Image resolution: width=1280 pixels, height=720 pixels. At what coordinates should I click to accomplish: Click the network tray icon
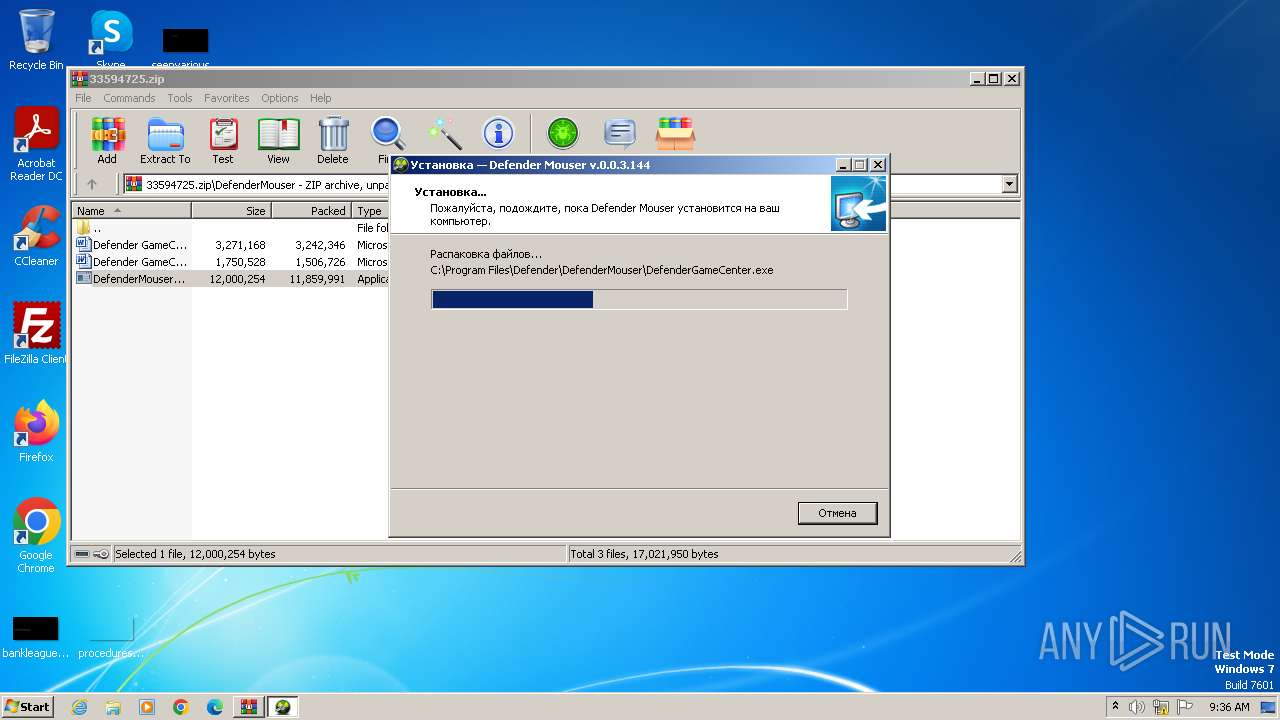1161,707
